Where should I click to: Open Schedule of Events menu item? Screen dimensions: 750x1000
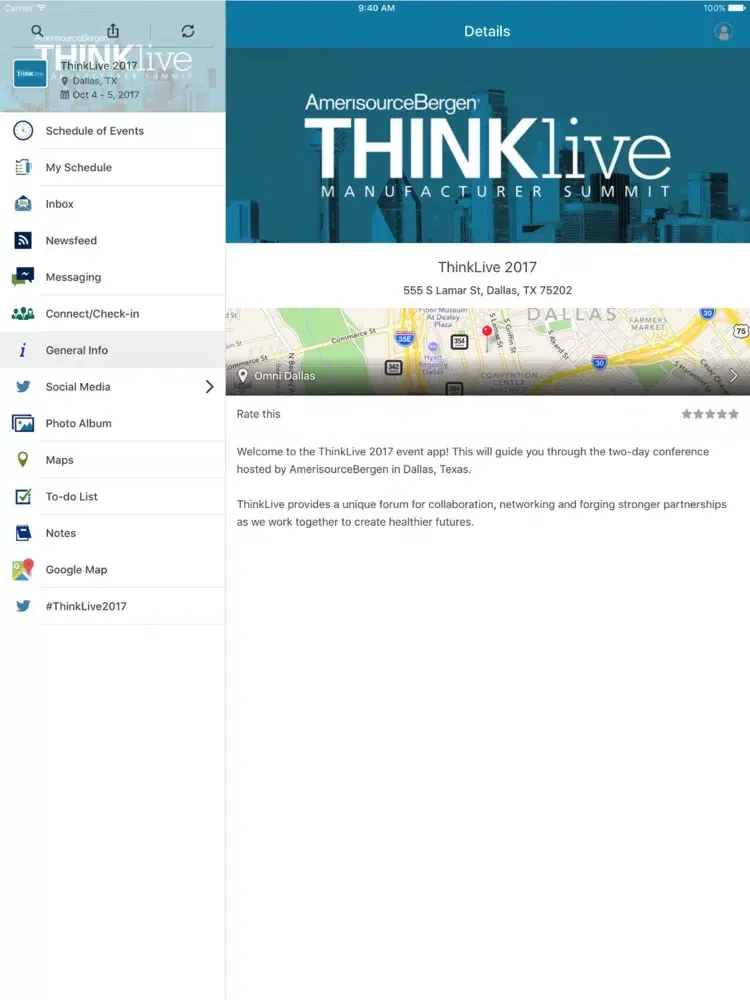(112, 131)
